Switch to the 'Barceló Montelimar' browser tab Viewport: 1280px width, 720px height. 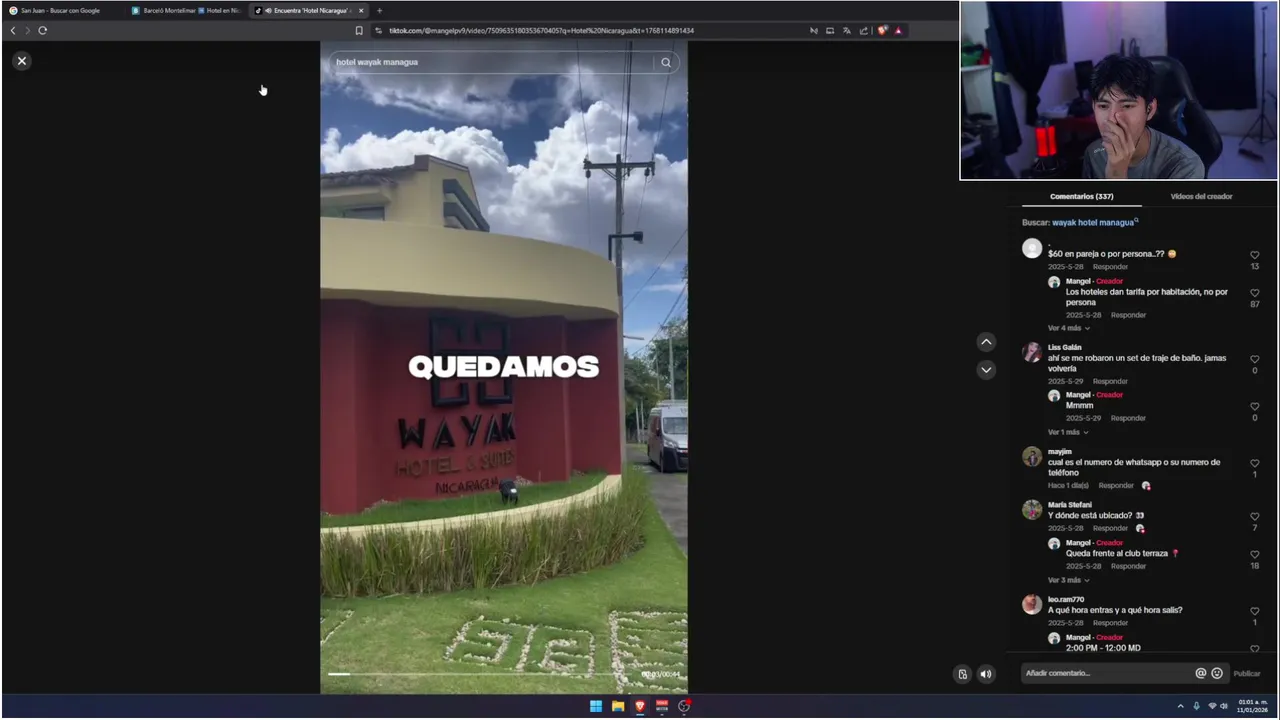163,10
